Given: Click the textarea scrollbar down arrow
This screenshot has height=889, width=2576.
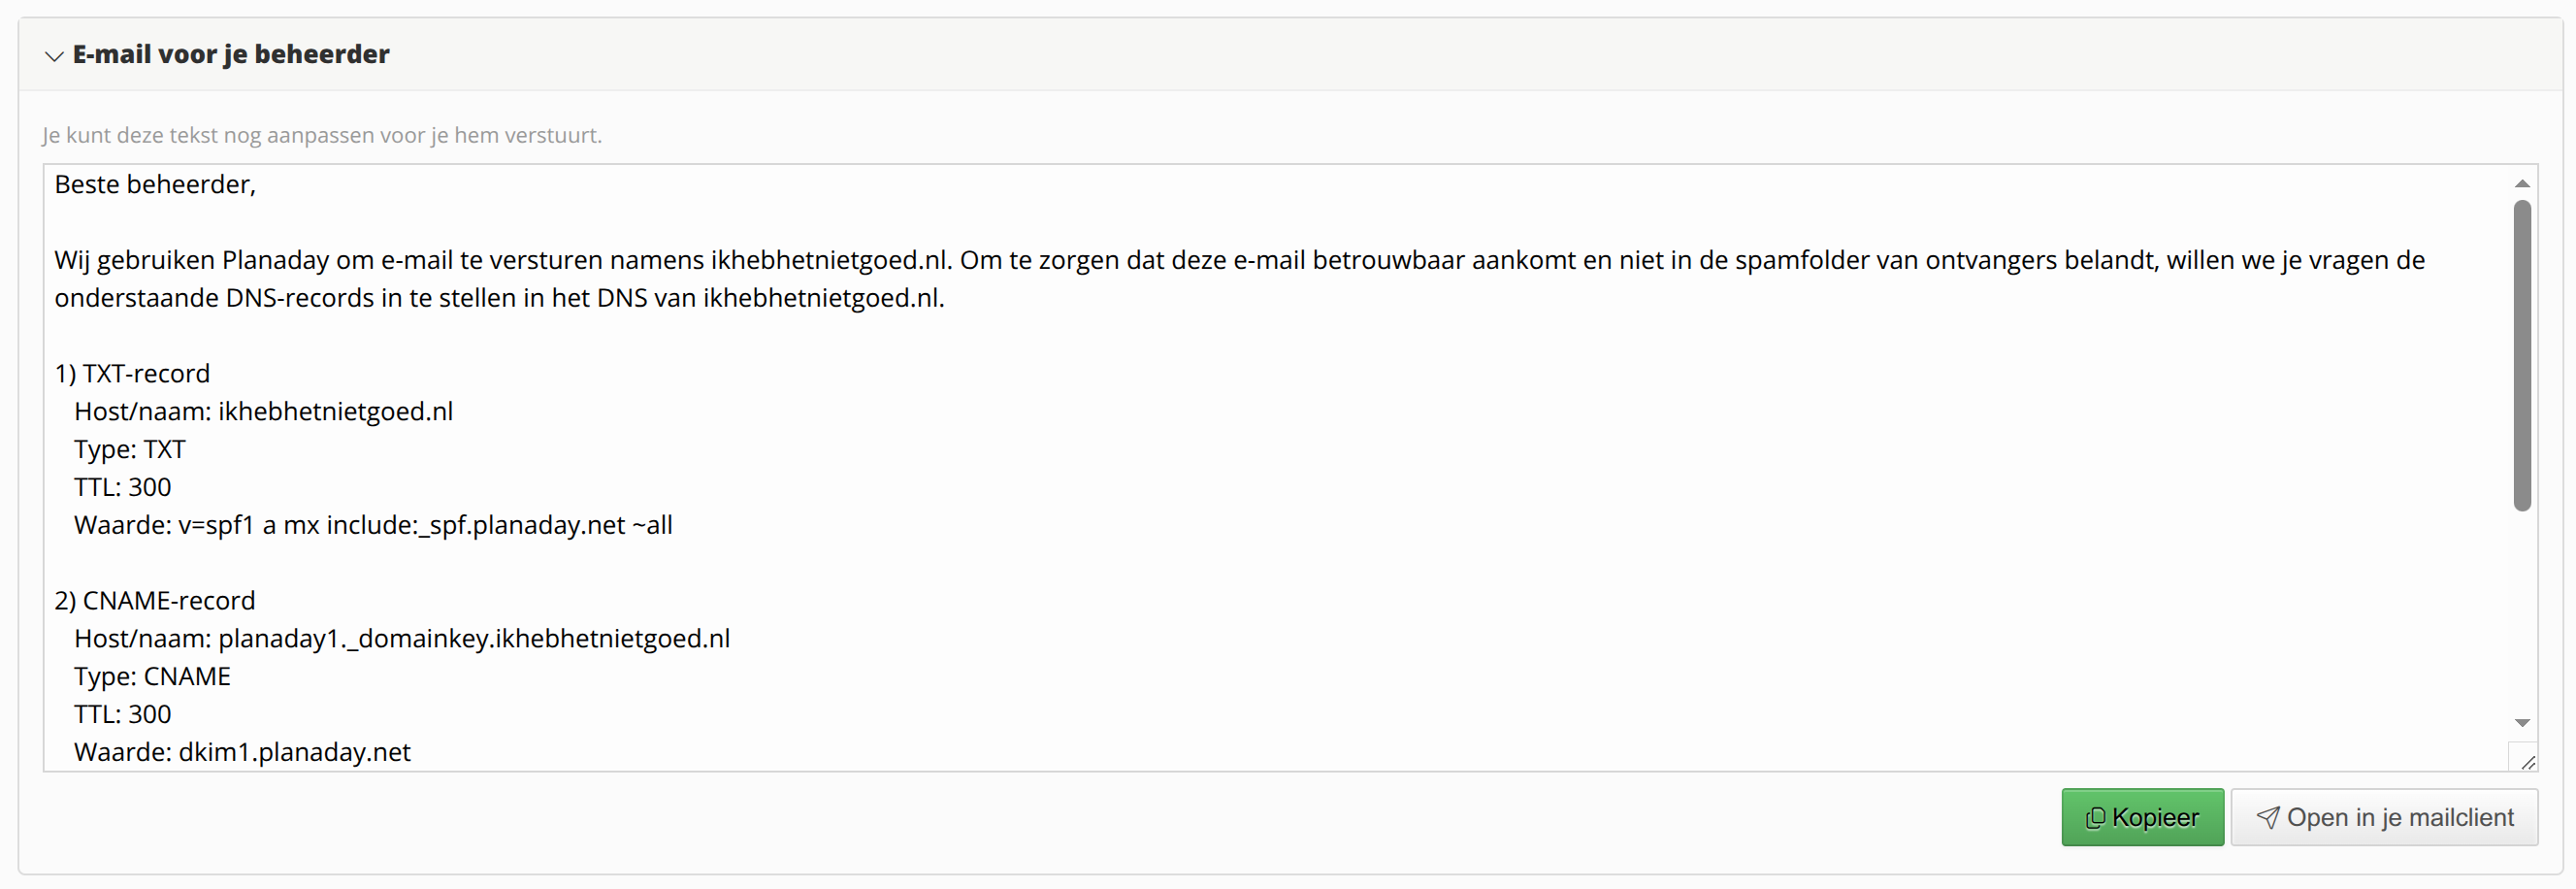Looking at the screenshot, I should [x=2522, y=723].
